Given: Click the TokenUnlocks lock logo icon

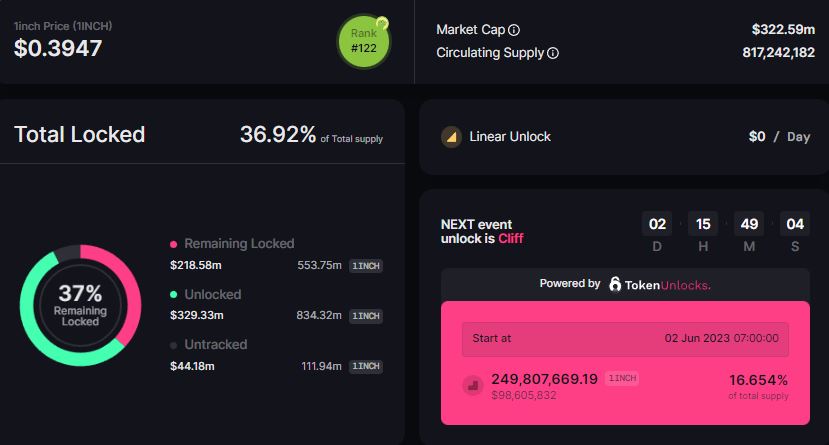Looking at the screenshot, I should (615, 284).
